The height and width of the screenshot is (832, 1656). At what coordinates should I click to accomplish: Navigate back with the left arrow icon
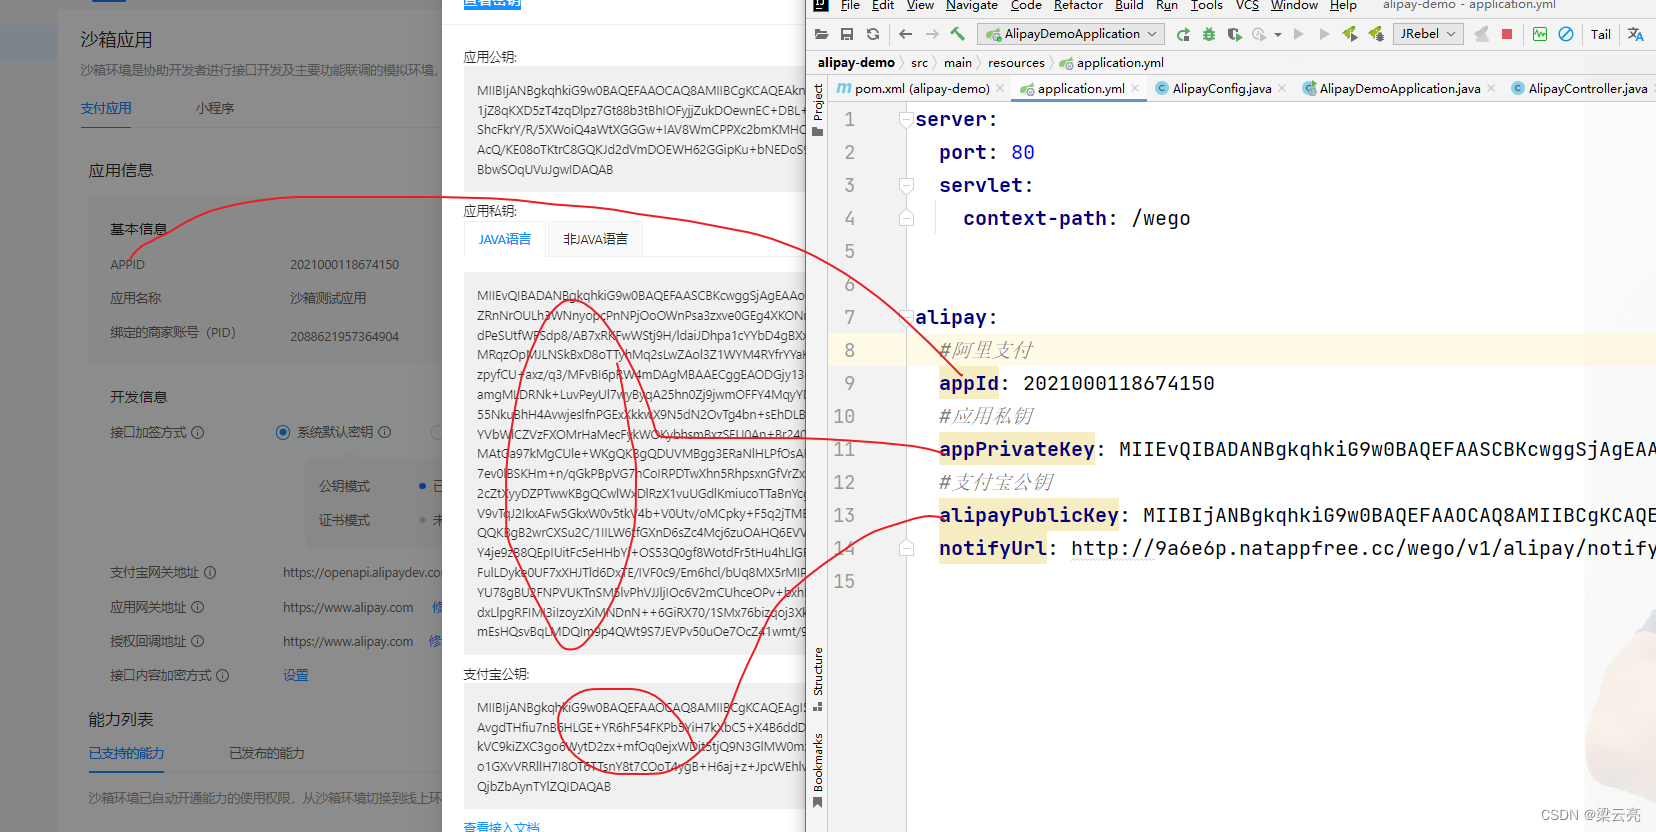tap(905, 34)
